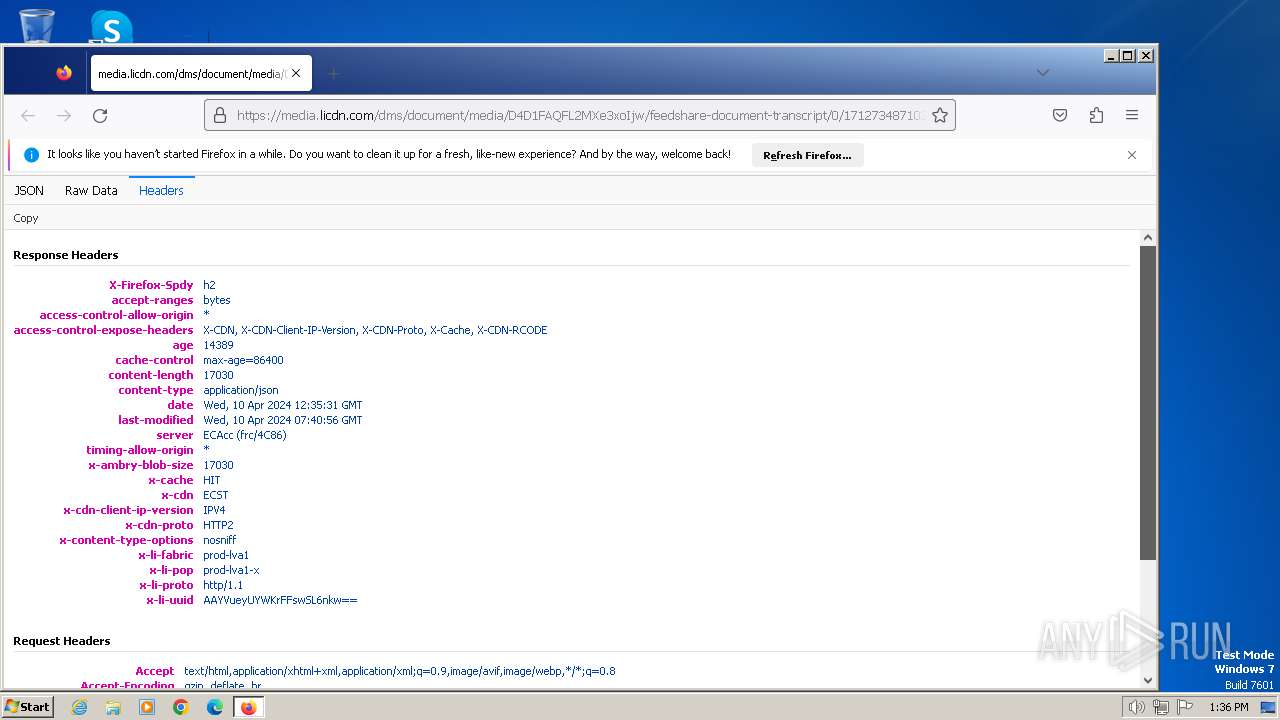This screenshot has width=1280, height=720.
Task: Click the Accept request header value
Action: coord(400,671)
